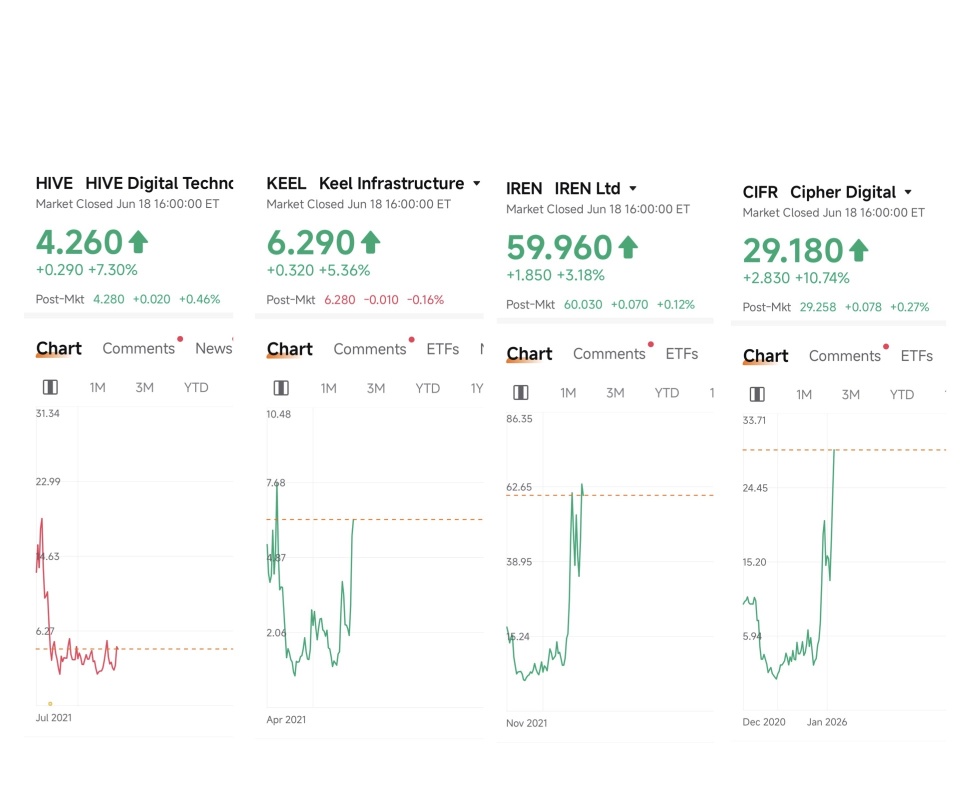Select the 1M range on IREN chart
The height and width of the screenshot is (799, 960).
click(568, 393)
